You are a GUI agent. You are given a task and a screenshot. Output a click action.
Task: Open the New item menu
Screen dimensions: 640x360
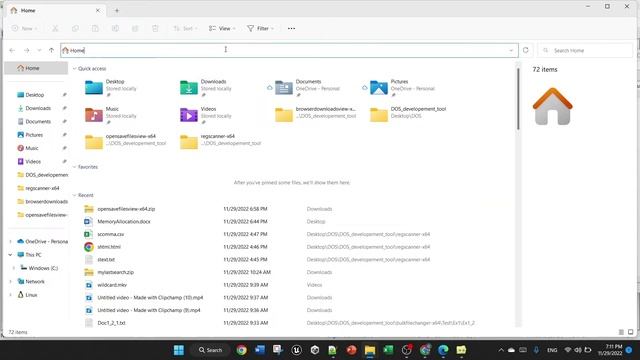[24, 29]
